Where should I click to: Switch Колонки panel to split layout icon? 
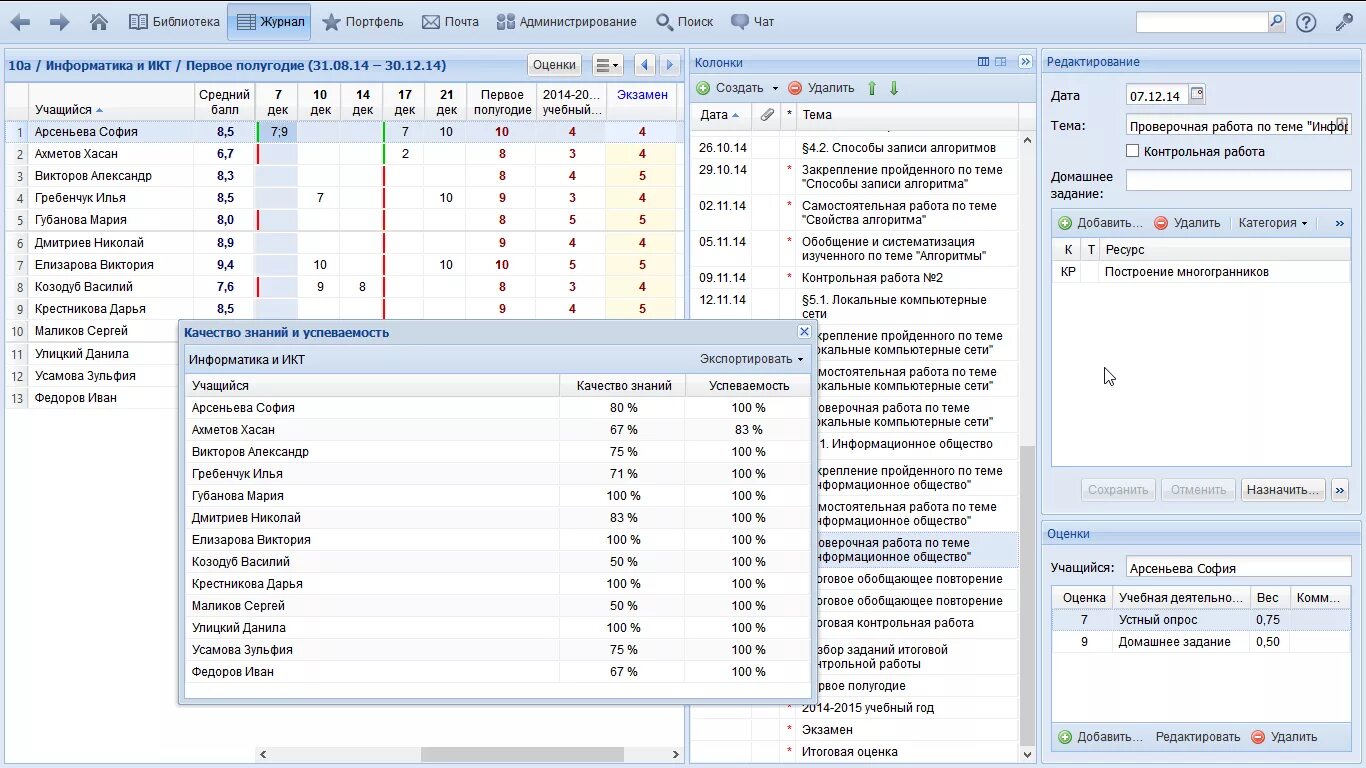click(x=1001, y=62)
